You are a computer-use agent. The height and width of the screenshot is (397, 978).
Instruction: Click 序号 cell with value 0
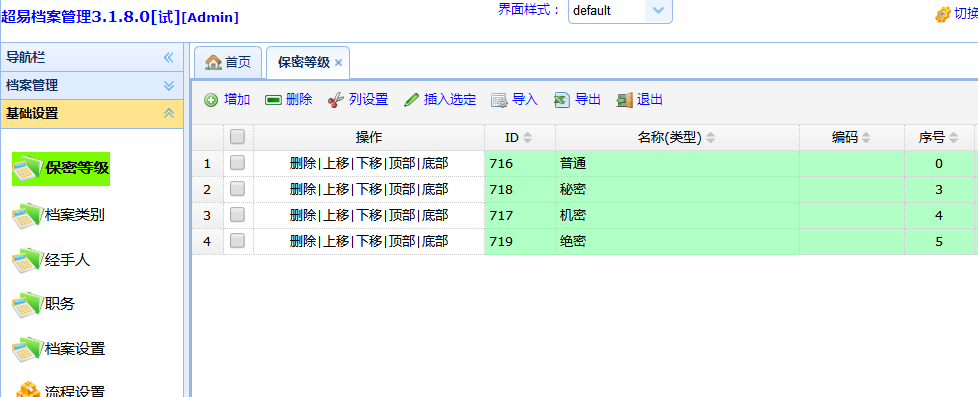[x=939, y=164]
